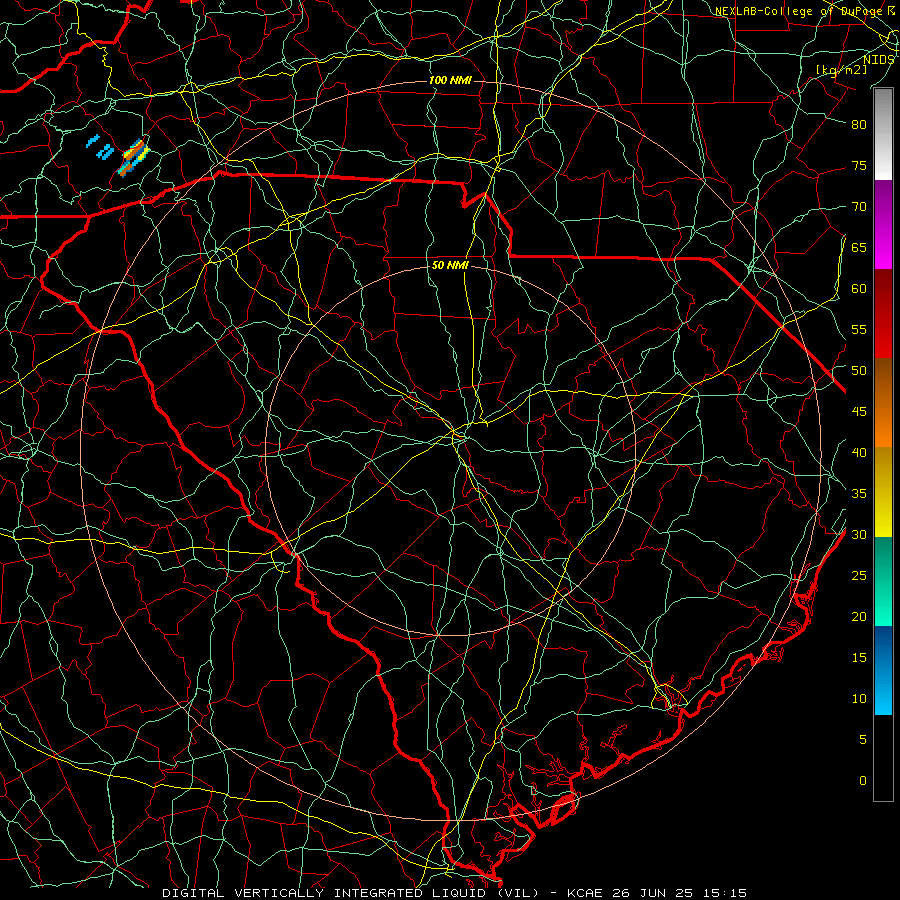Pick the green-teal segment of color bar
Image resolution: width=900 pixels, height=900 pixels.
tap(883, 581)
